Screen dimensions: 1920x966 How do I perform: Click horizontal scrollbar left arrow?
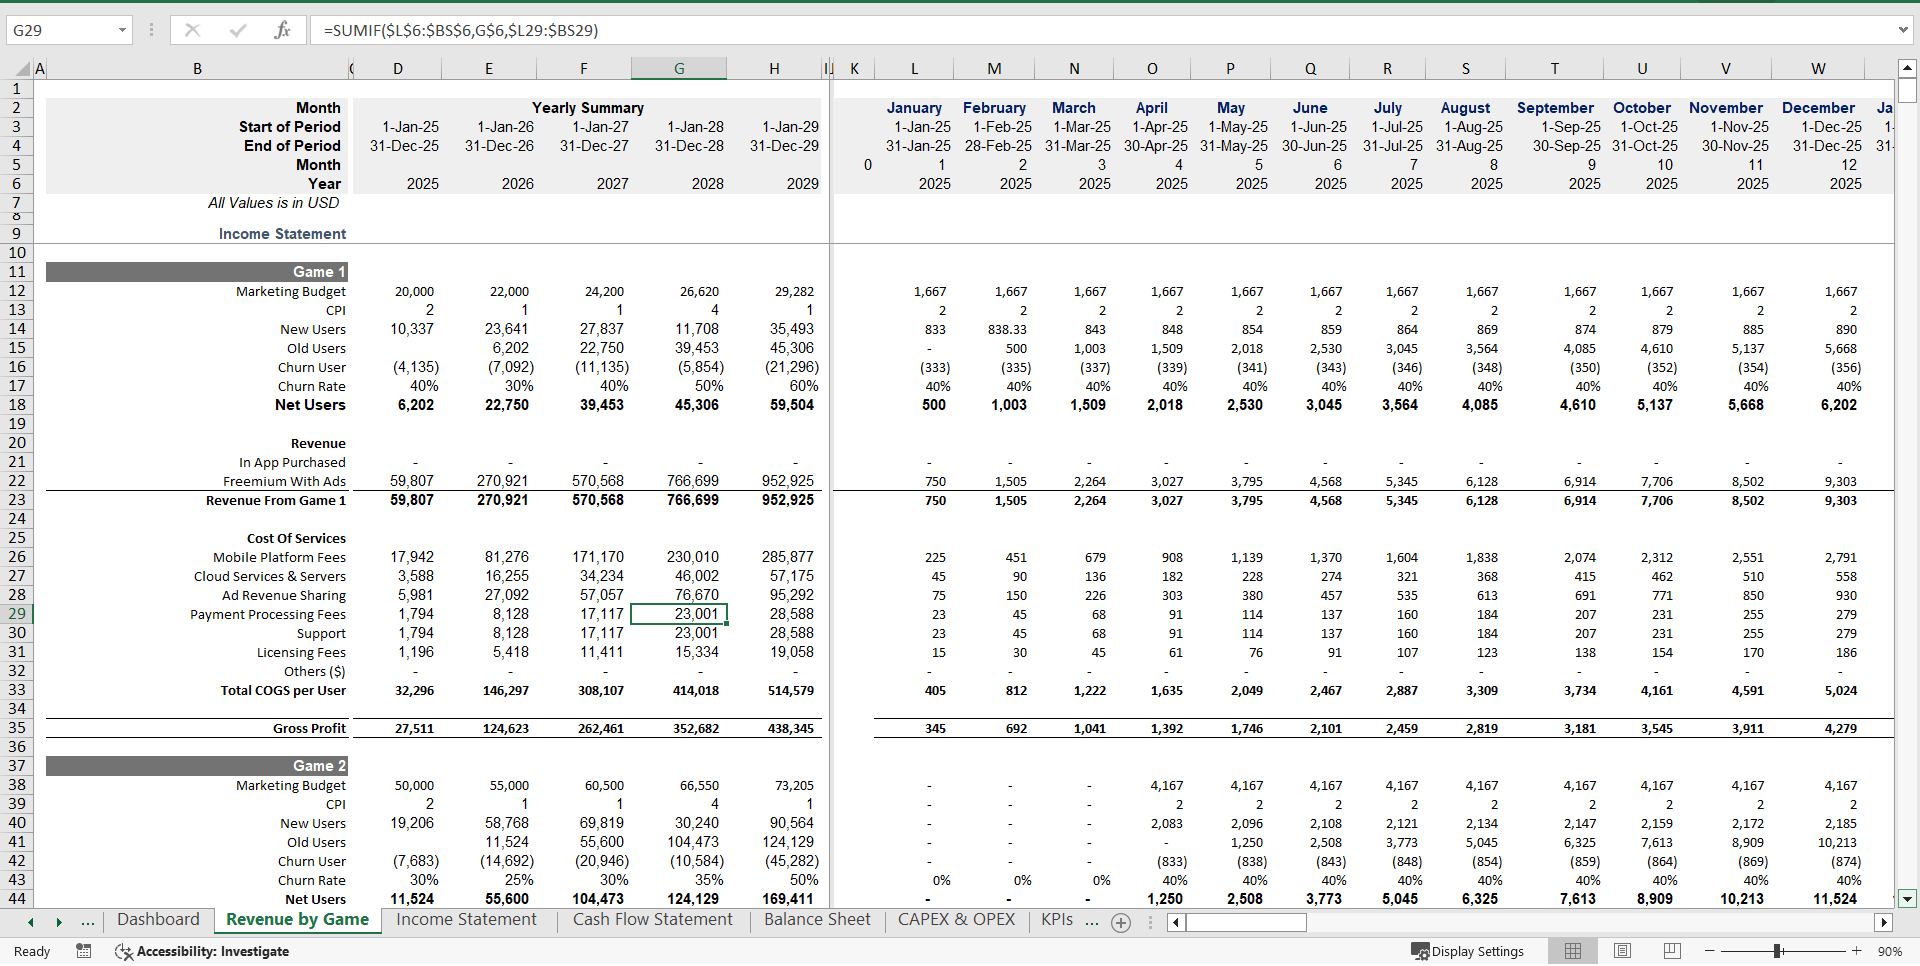click(1176, 922)
